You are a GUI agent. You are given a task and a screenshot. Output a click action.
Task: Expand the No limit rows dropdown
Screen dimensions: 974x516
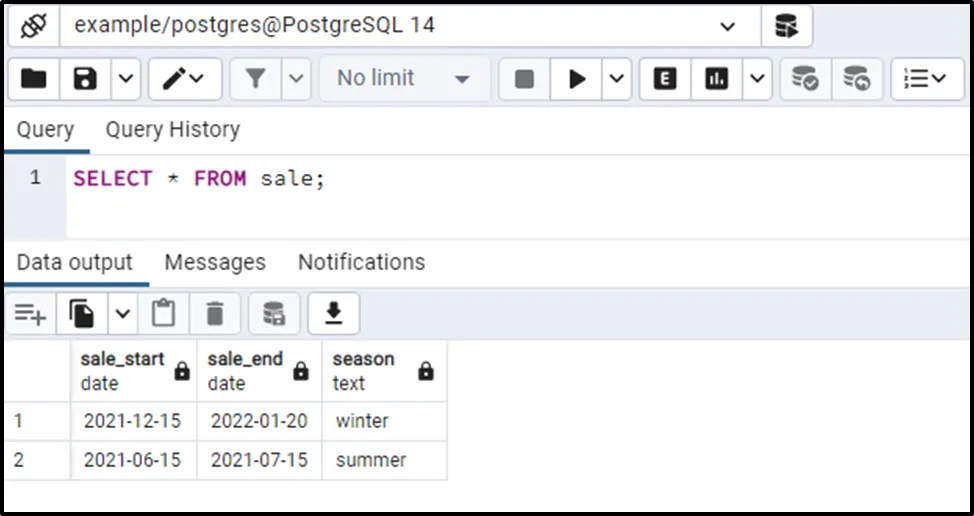click(461, 78)
